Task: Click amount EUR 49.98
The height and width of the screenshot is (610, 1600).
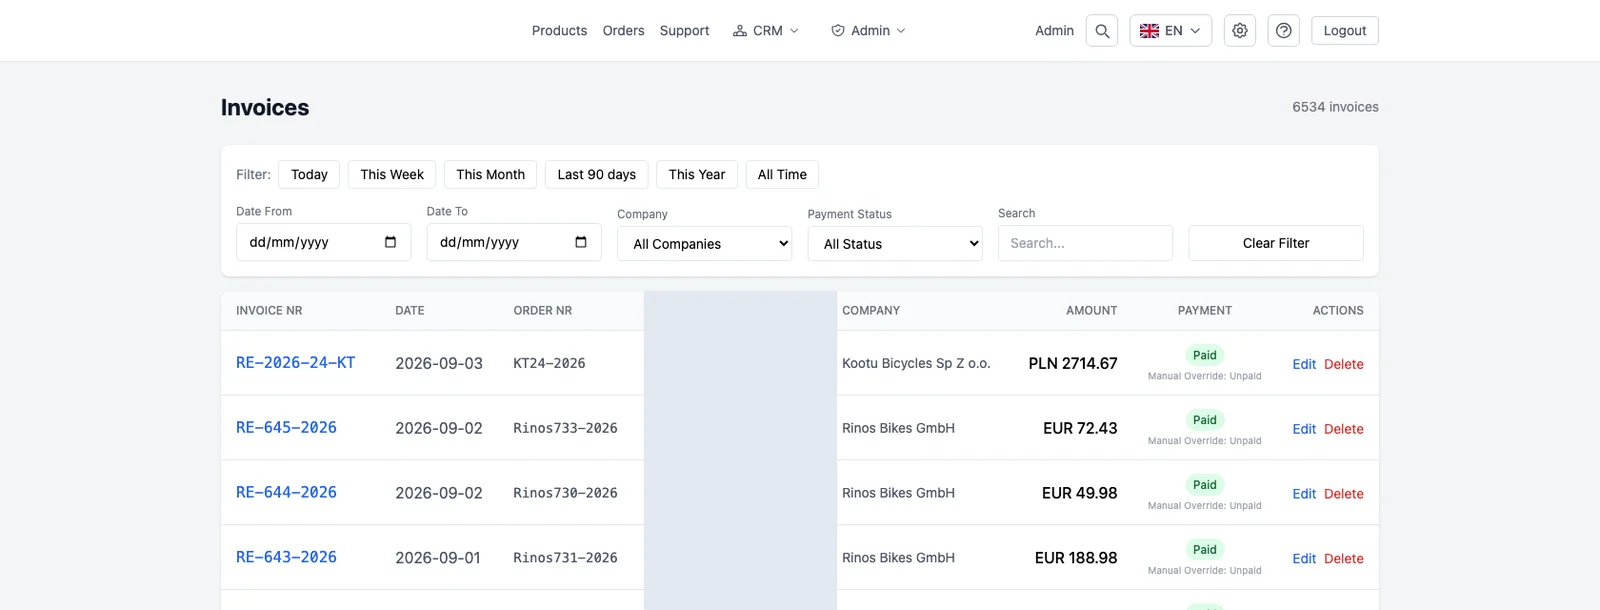Action: 1080,494
